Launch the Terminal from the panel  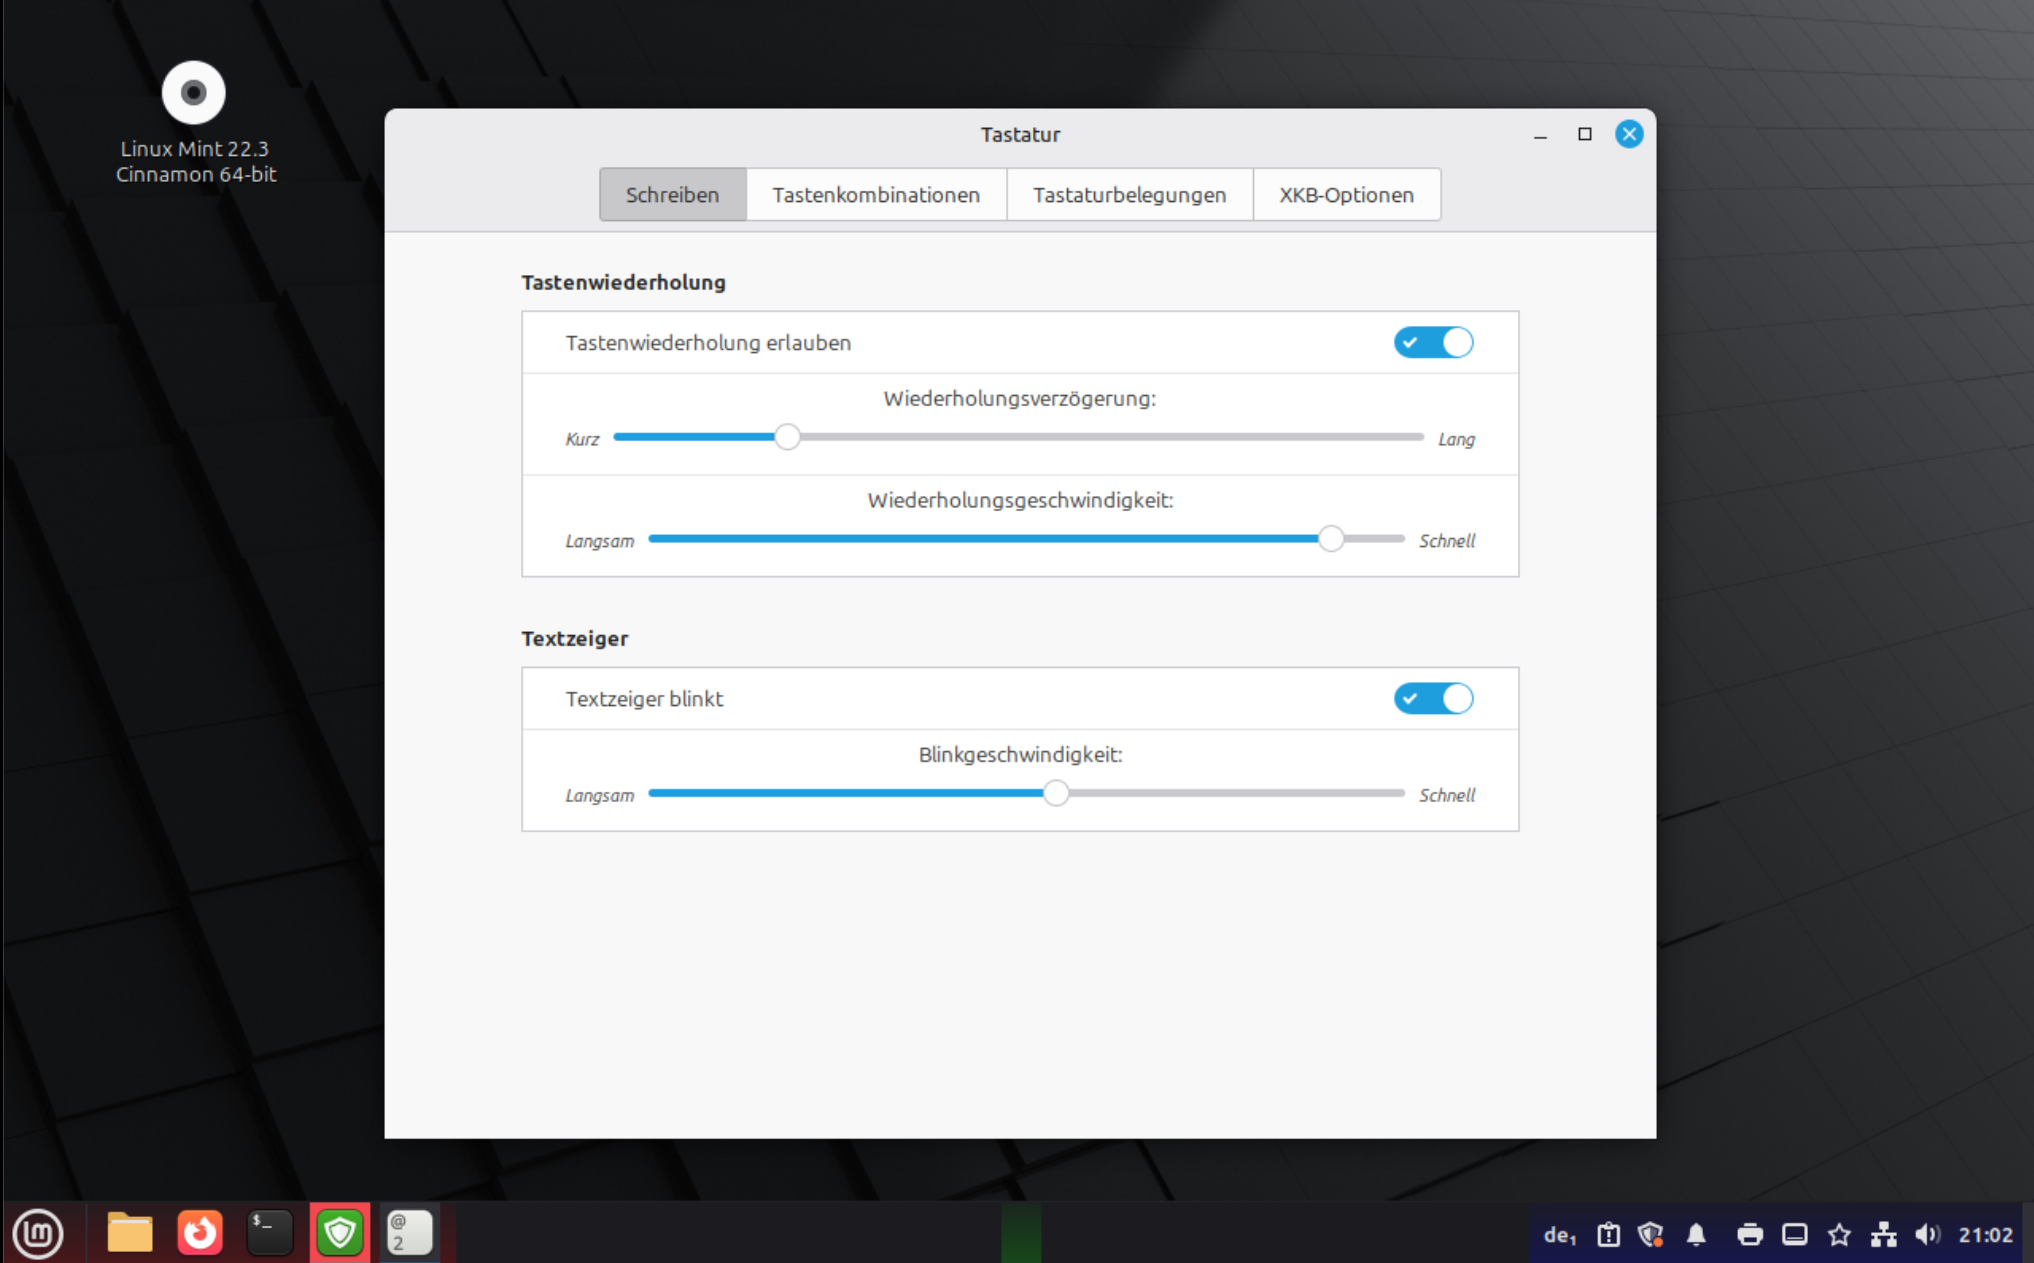(x=269, y=1233)
